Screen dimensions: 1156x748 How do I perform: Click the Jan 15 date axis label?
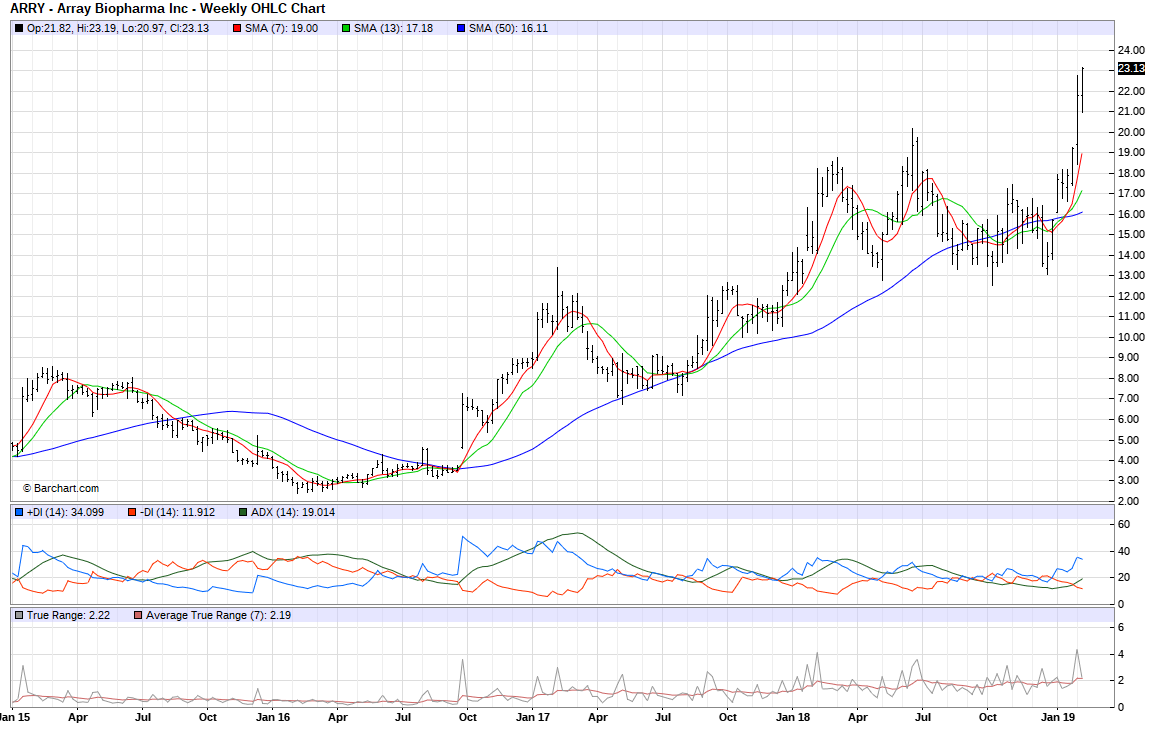(15, 717)
